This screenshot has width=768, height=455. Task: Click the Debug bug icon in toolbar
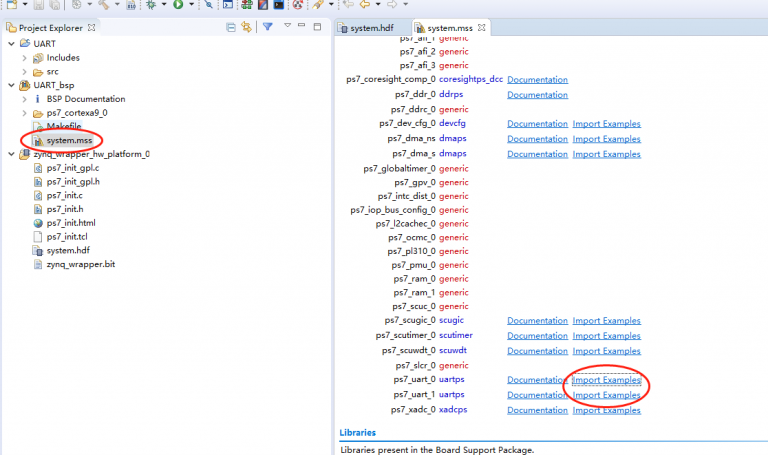[x=151, y=5]
